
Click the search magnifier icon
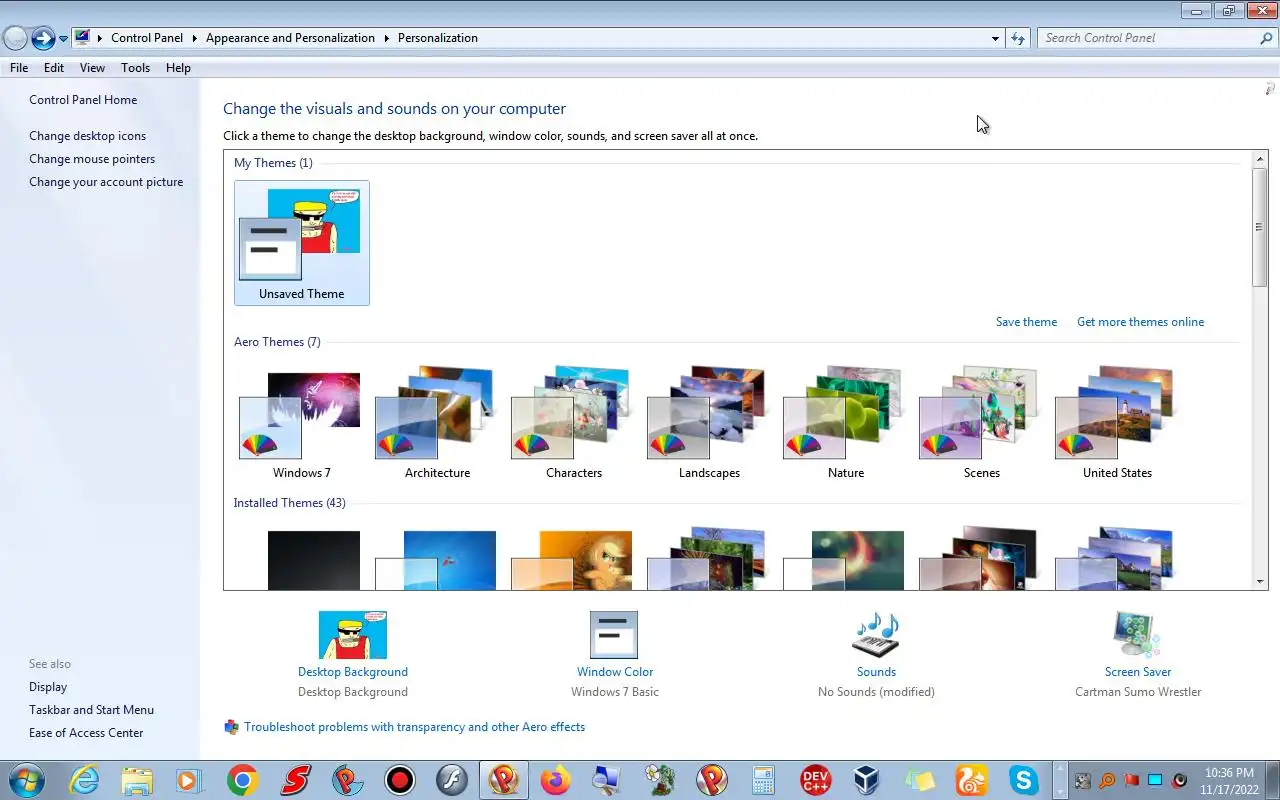[1266, 38]
